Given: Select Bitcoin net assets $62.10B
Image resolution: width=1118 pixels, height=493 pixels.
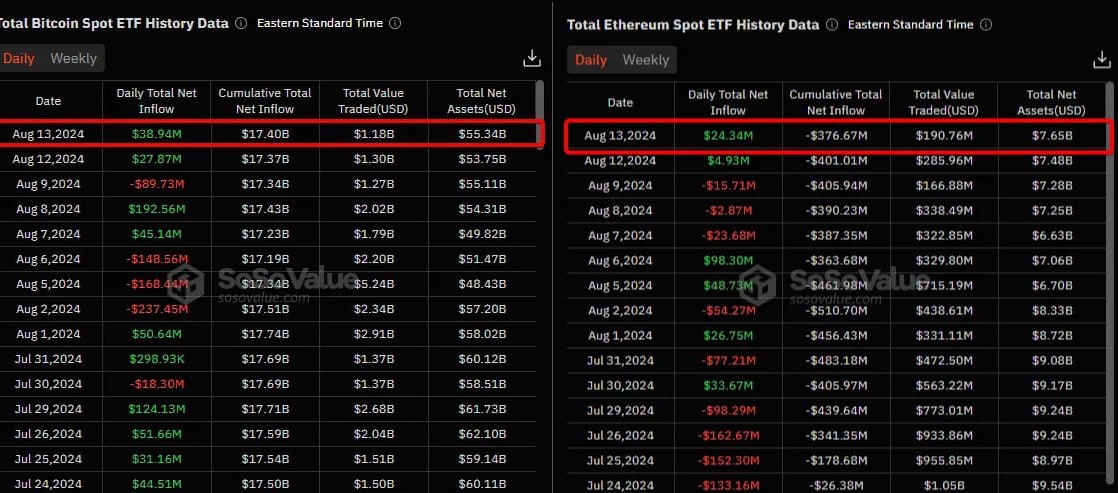Looking at the screenshot, I should 481,434.
